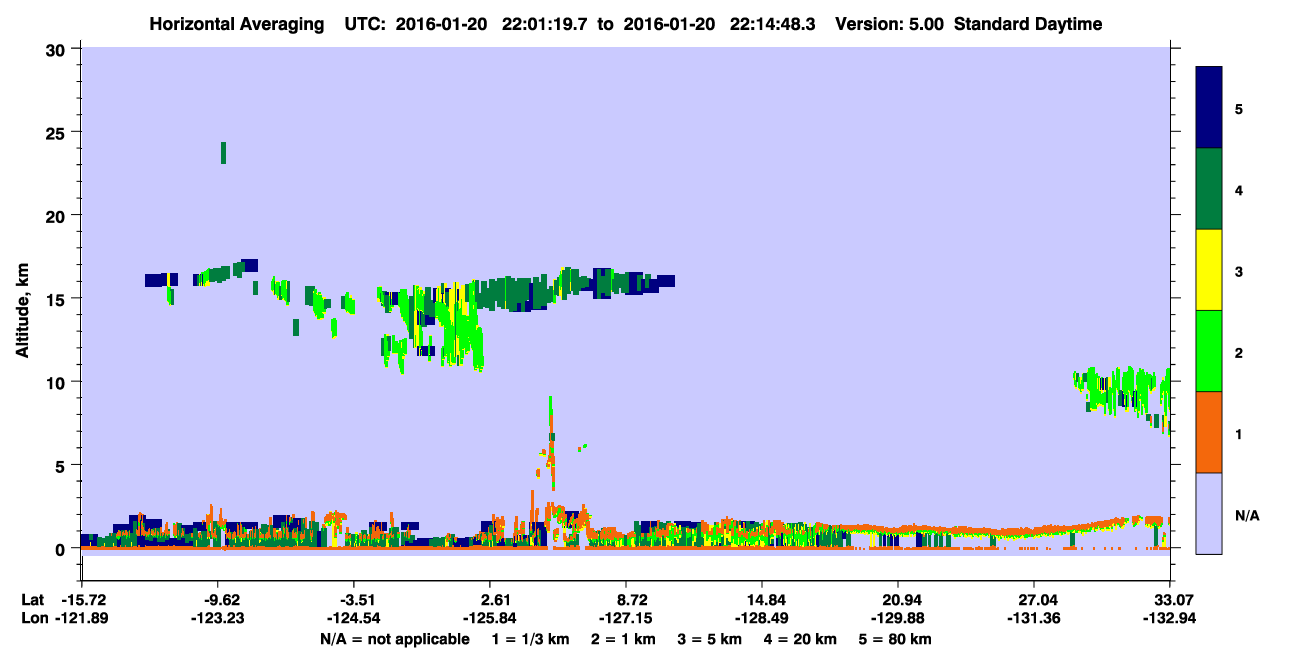Click 'Standard Daytime' in the title
The width and height of the screenshot is (1300, 667).
pos(1028,24)
